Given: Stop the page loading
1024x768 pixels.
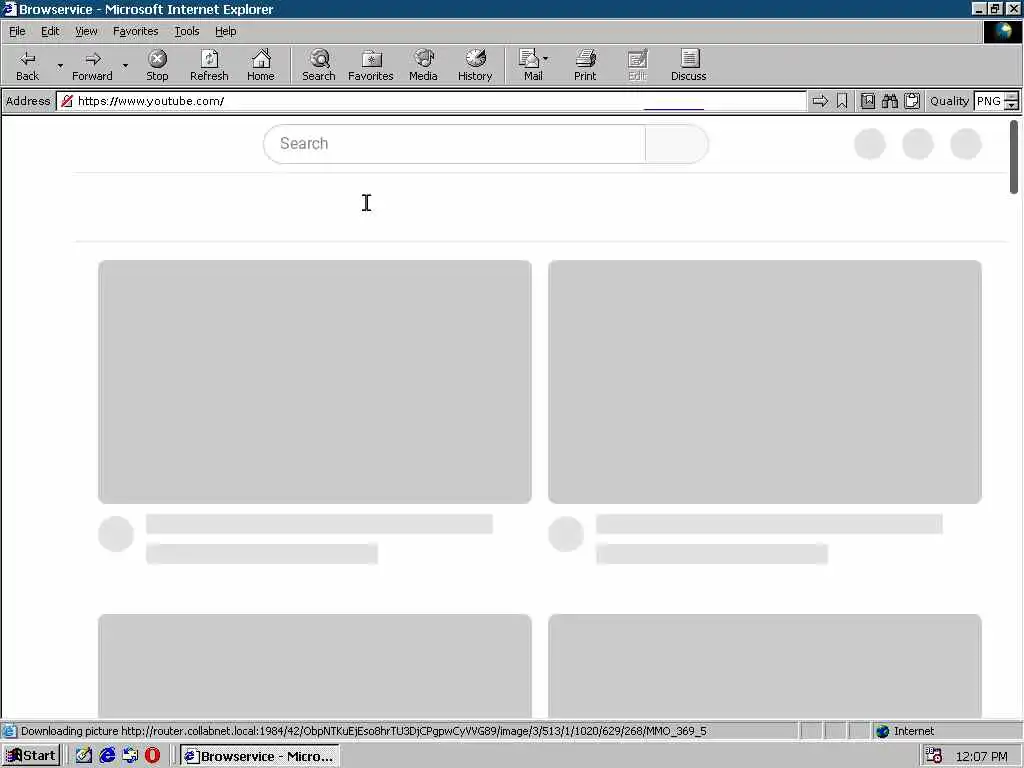Looking at the screenshot, I should coord(157,65).
